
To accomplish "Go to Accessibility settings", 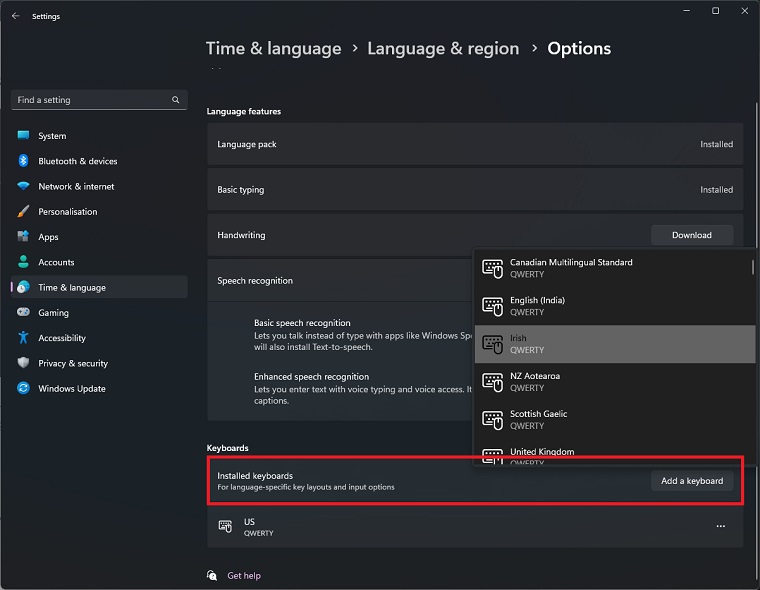I will [x=99, y=338].
